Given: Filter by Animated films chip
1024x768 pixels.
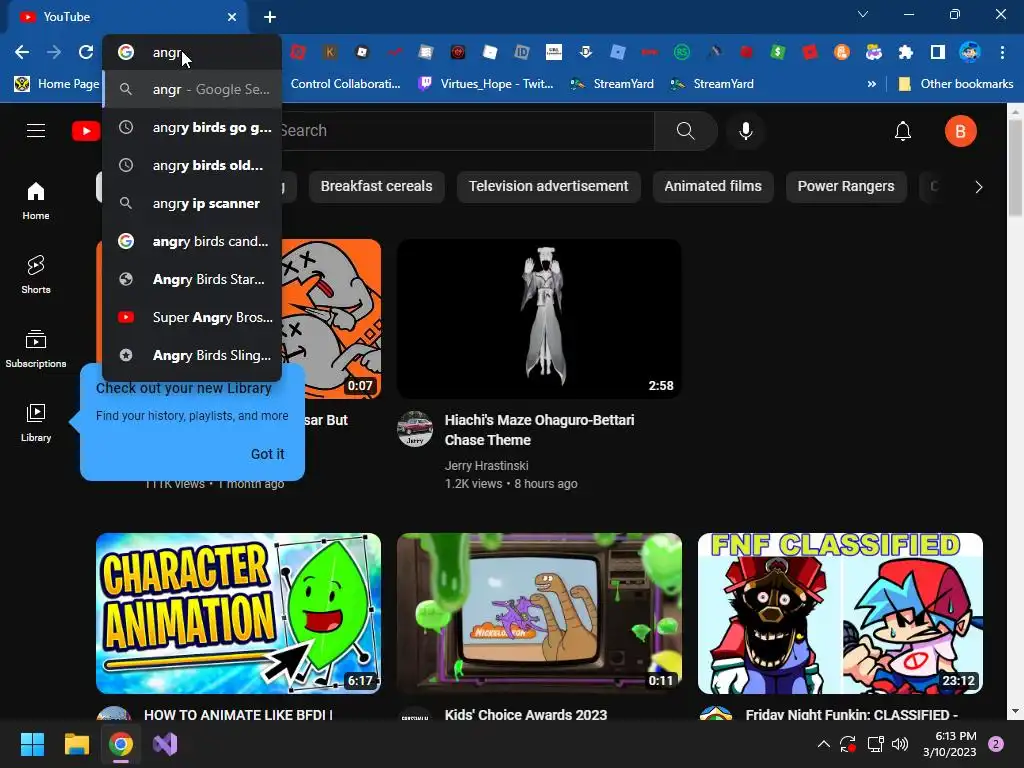Looking at the screenshot, I should pyautogui.click(x=712, y=186).
